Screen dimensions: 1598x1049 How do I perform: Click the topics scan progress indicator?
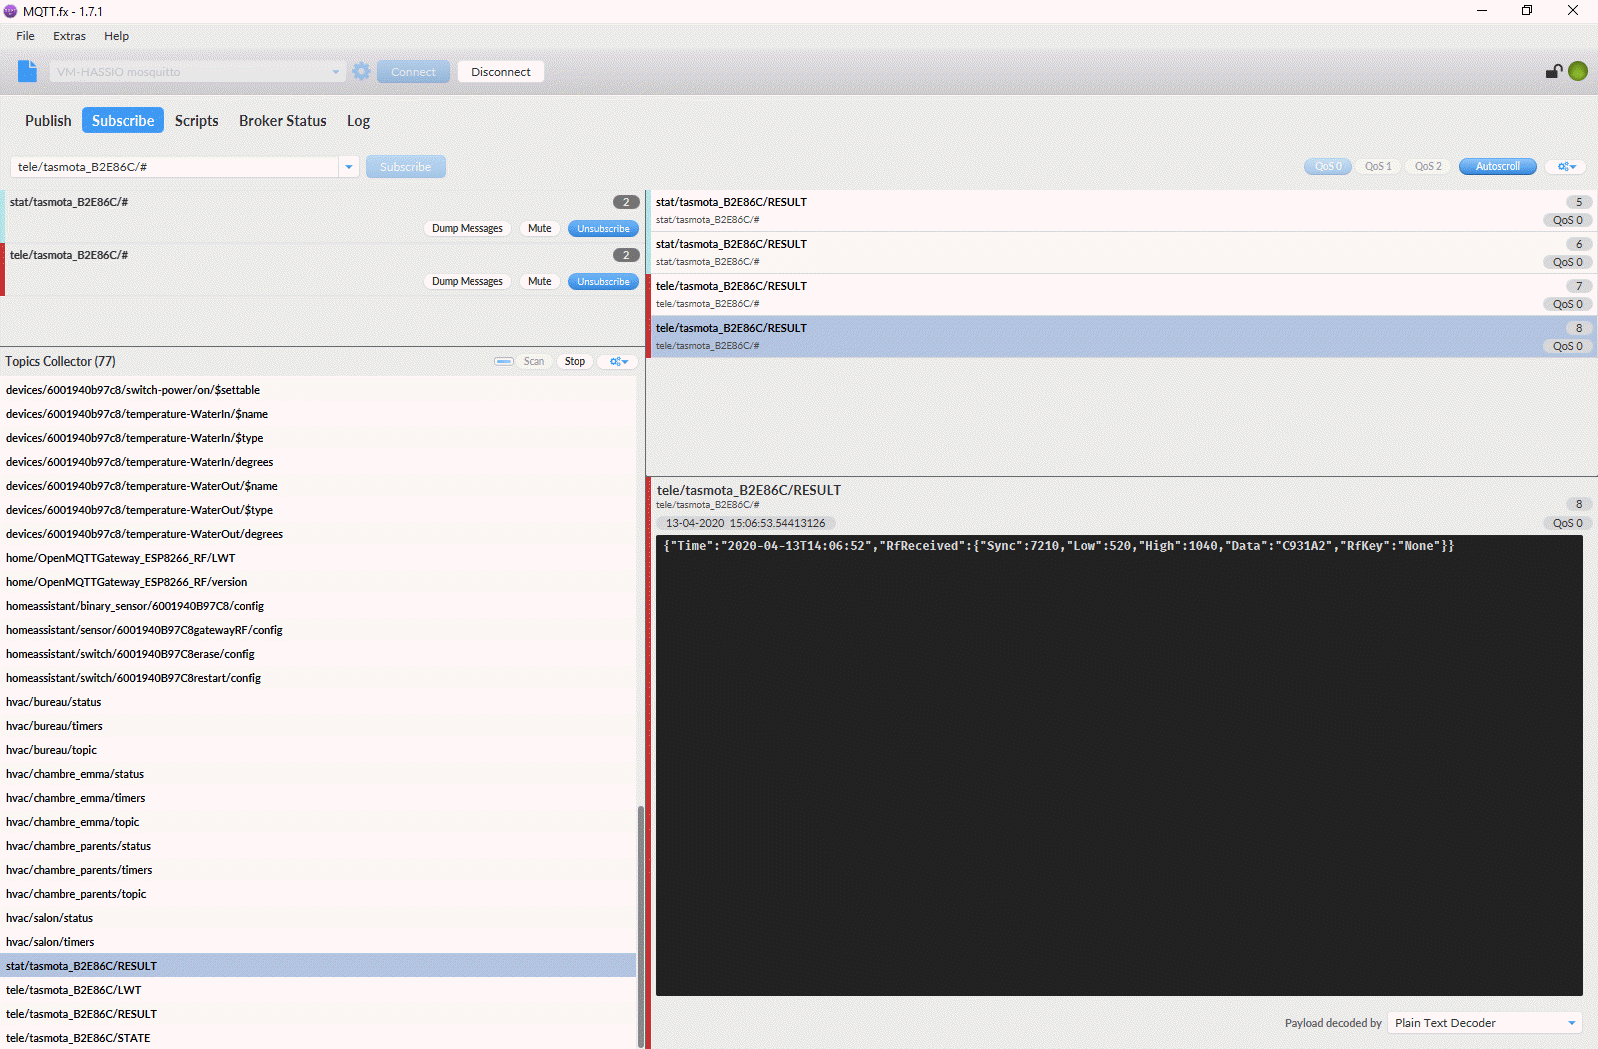[x=504, y=362]
